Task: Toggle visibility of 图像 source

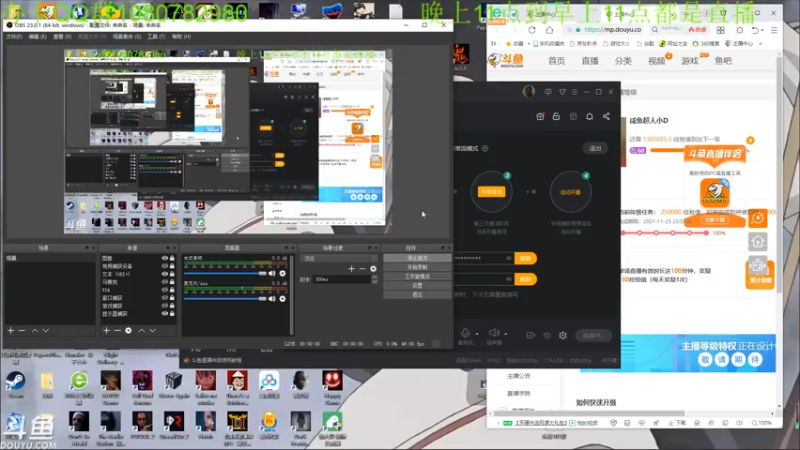Action: 165,258
